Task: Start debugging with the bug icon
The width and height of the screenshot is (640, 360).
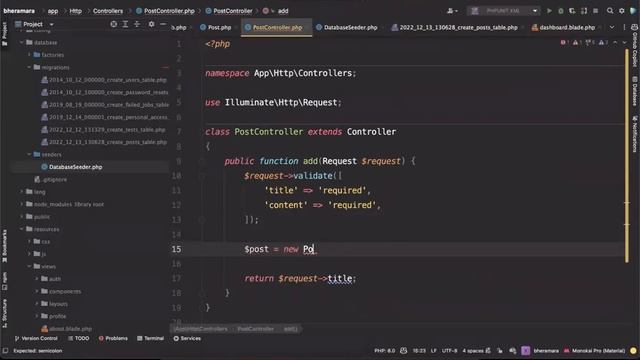Action: tap(561, 11)
